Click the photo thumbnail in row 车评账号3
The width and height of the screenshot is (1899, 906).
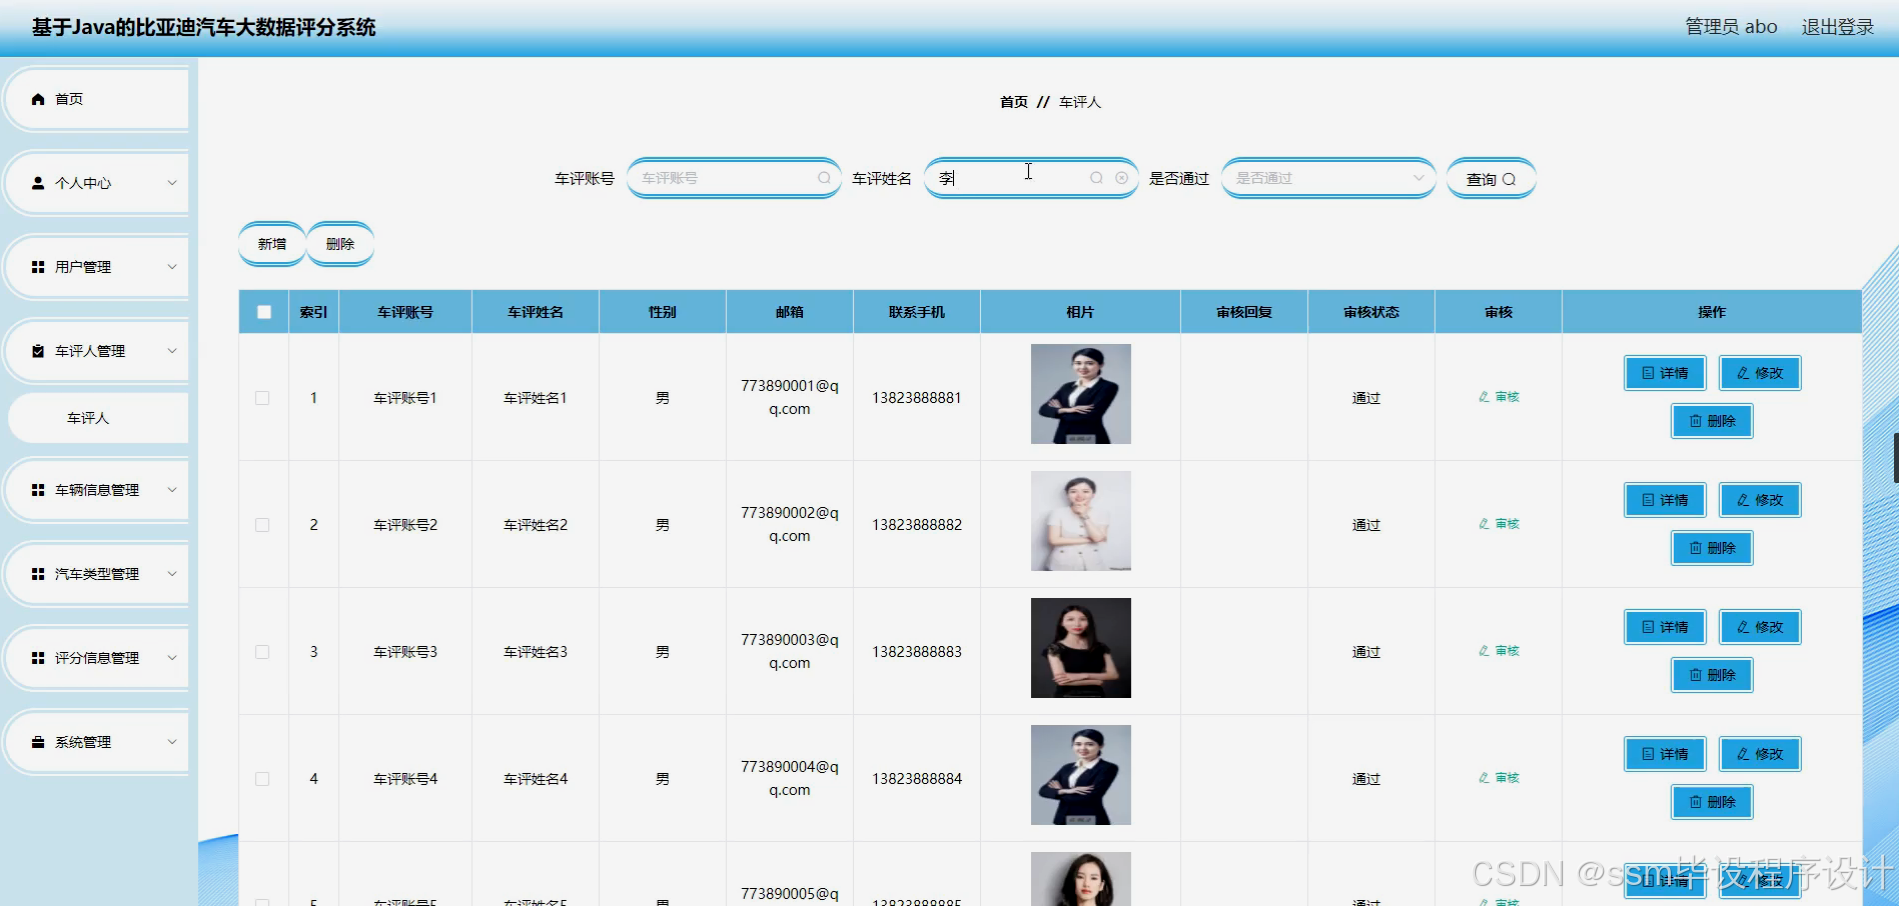click(1081, 648)
